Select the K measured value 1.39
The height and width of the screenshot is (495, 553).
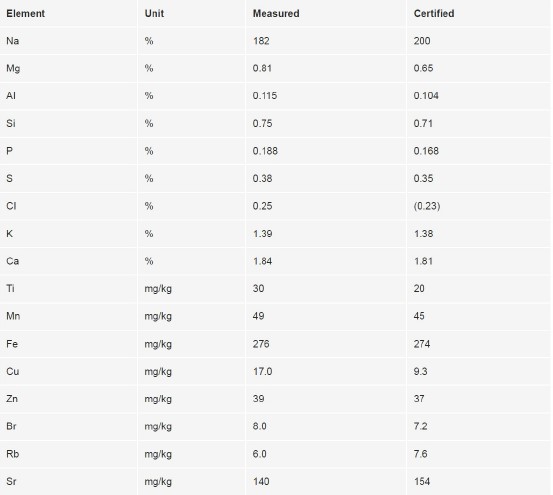262,233
